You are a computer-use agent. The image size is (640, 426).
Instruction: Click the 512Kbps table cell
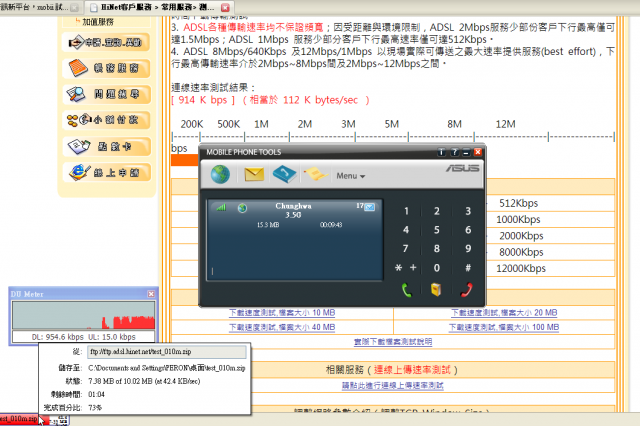[518, 203]
